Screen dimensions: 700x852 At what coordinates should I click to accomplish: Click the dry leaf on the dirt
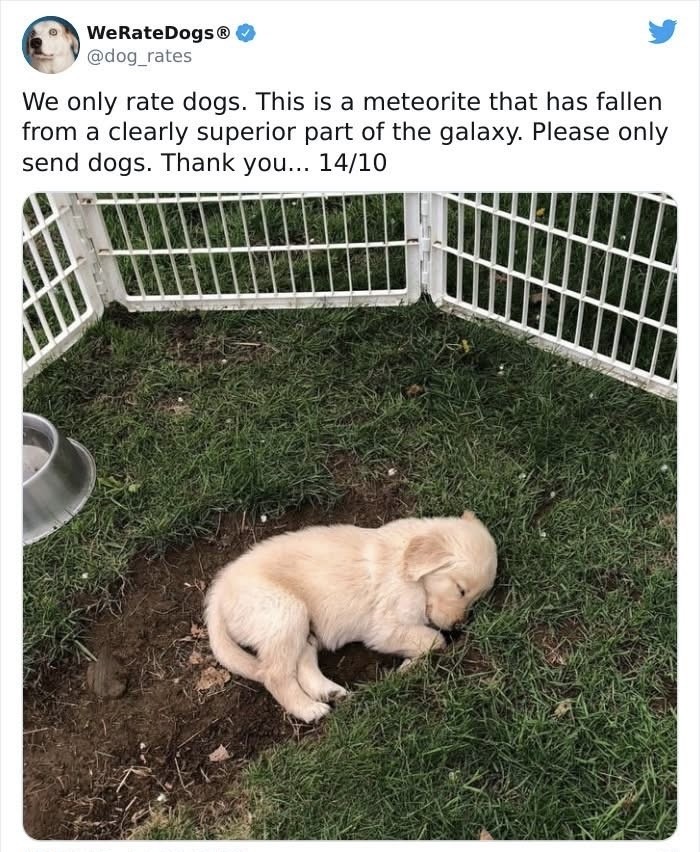[212, 678]
